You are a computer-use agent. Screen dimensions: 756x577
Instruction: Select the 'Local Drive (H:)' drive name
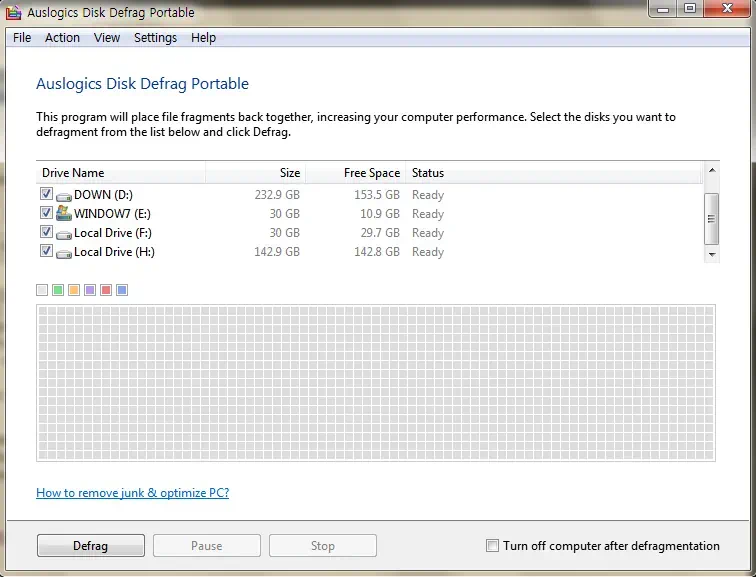coord(114,252)
